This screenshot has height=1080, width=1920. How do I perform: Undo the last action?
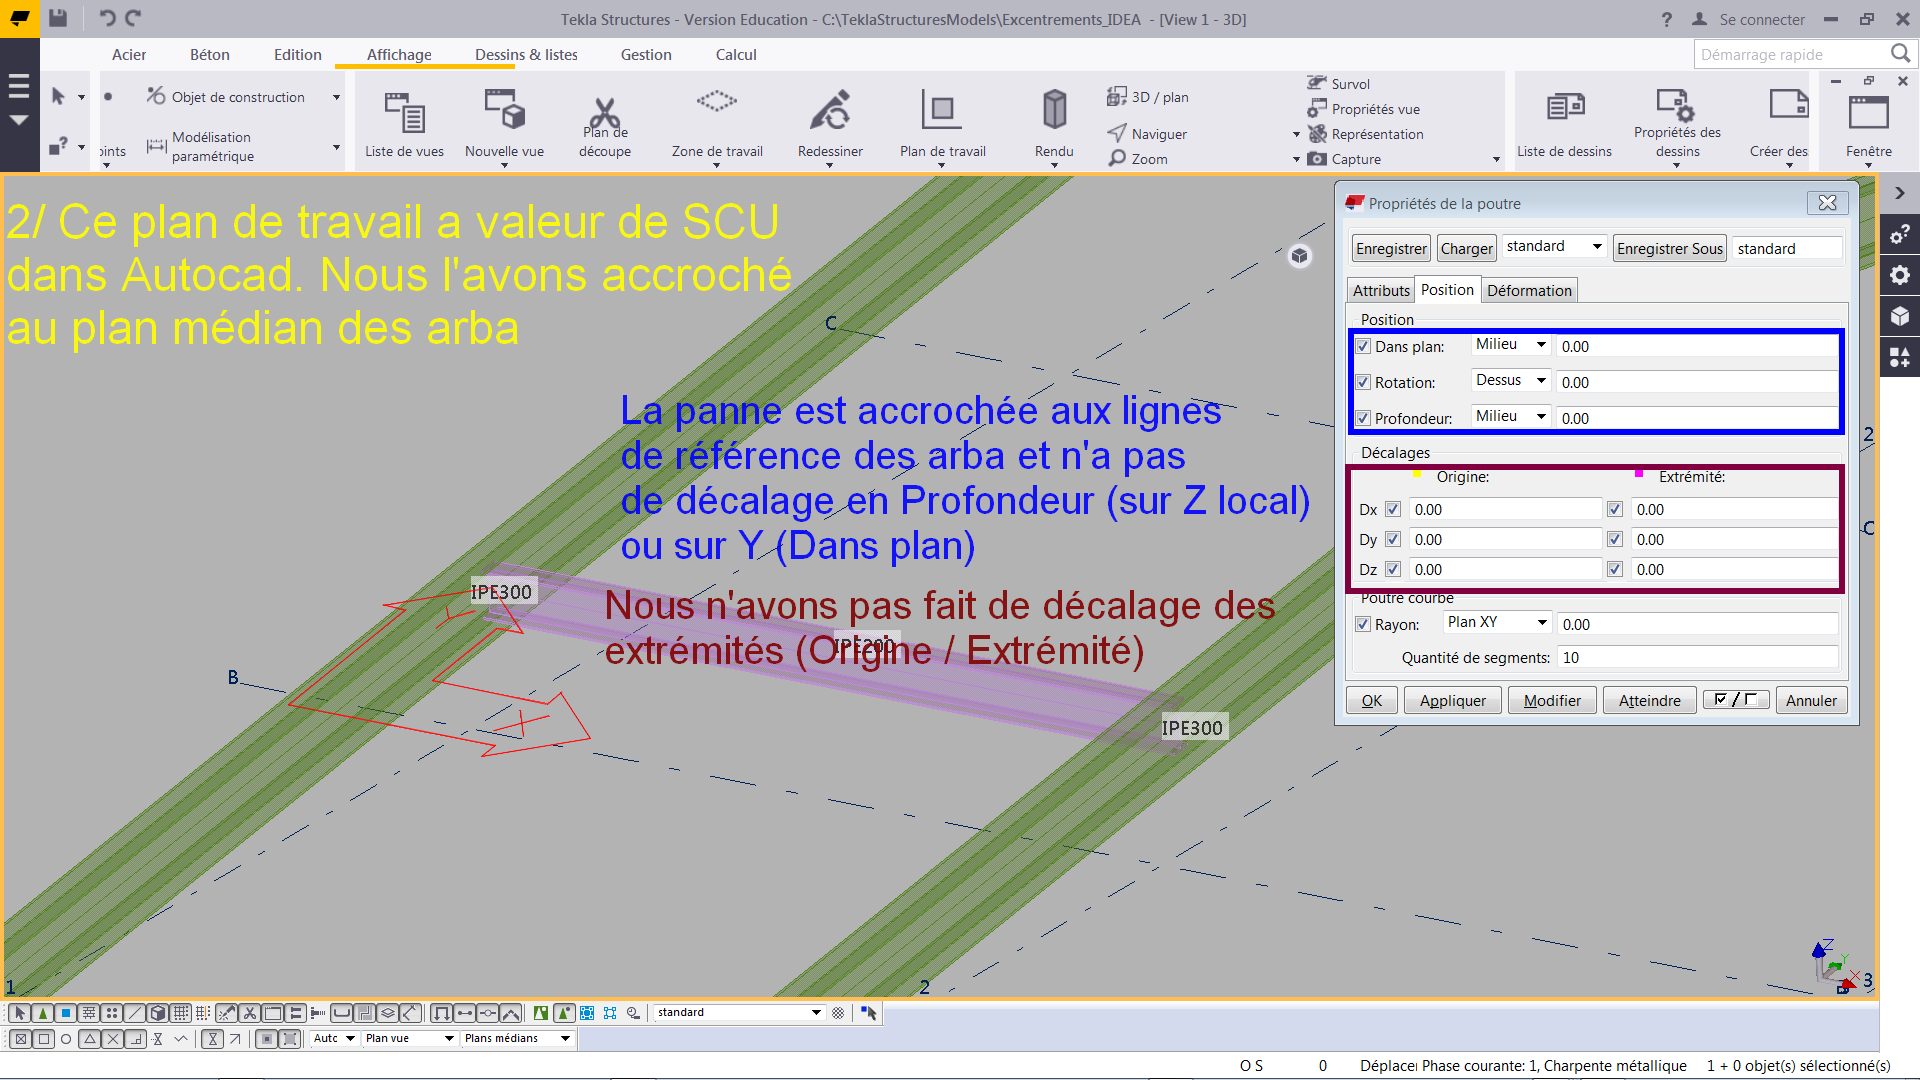click(x=107, y=18)
